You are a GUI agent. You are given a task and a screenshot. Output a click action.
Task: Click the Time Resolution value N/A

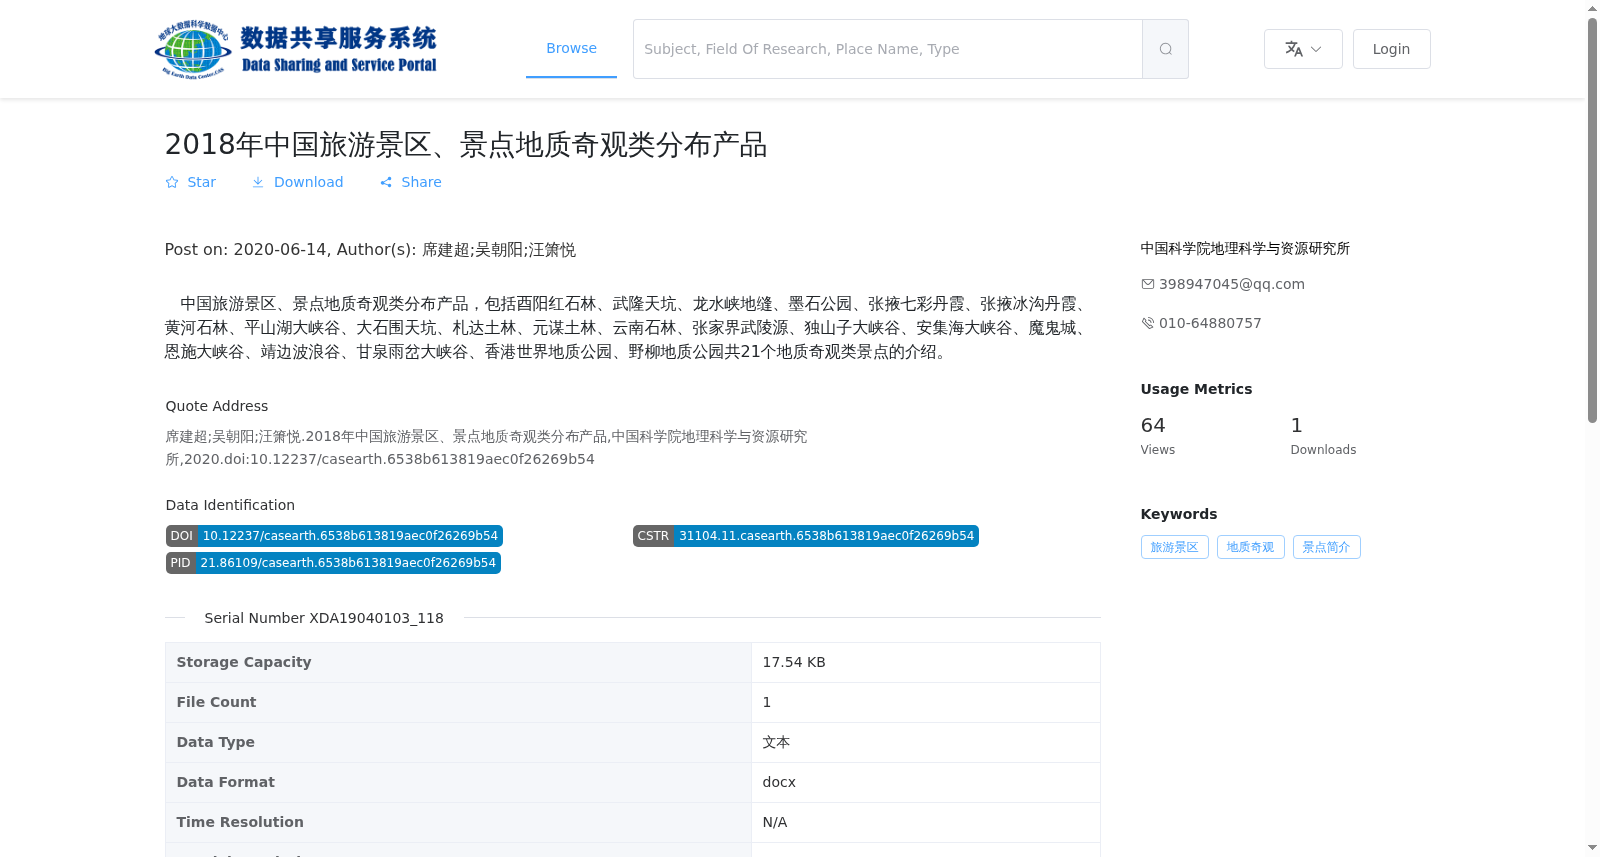coord(775,822)
